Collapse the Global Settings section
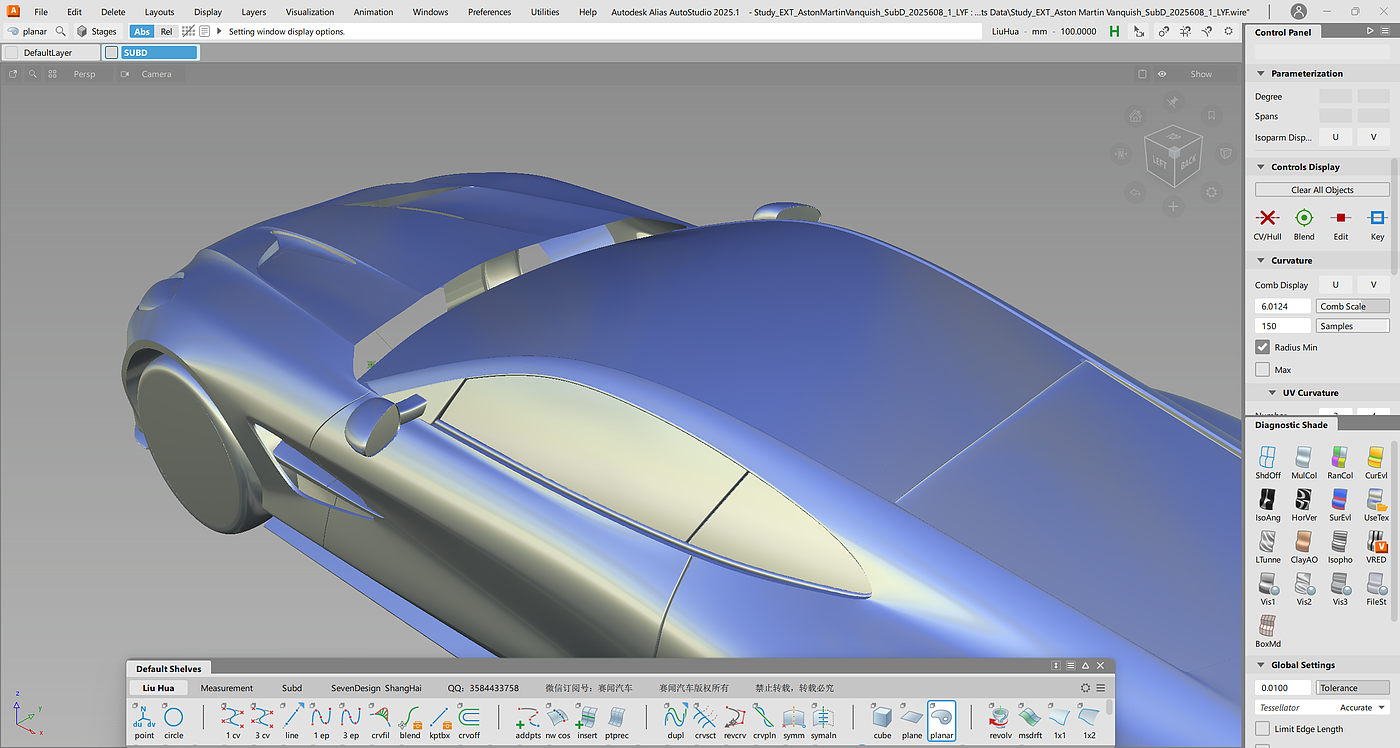Screen dimensions: 1400x748 [1261, 665]
